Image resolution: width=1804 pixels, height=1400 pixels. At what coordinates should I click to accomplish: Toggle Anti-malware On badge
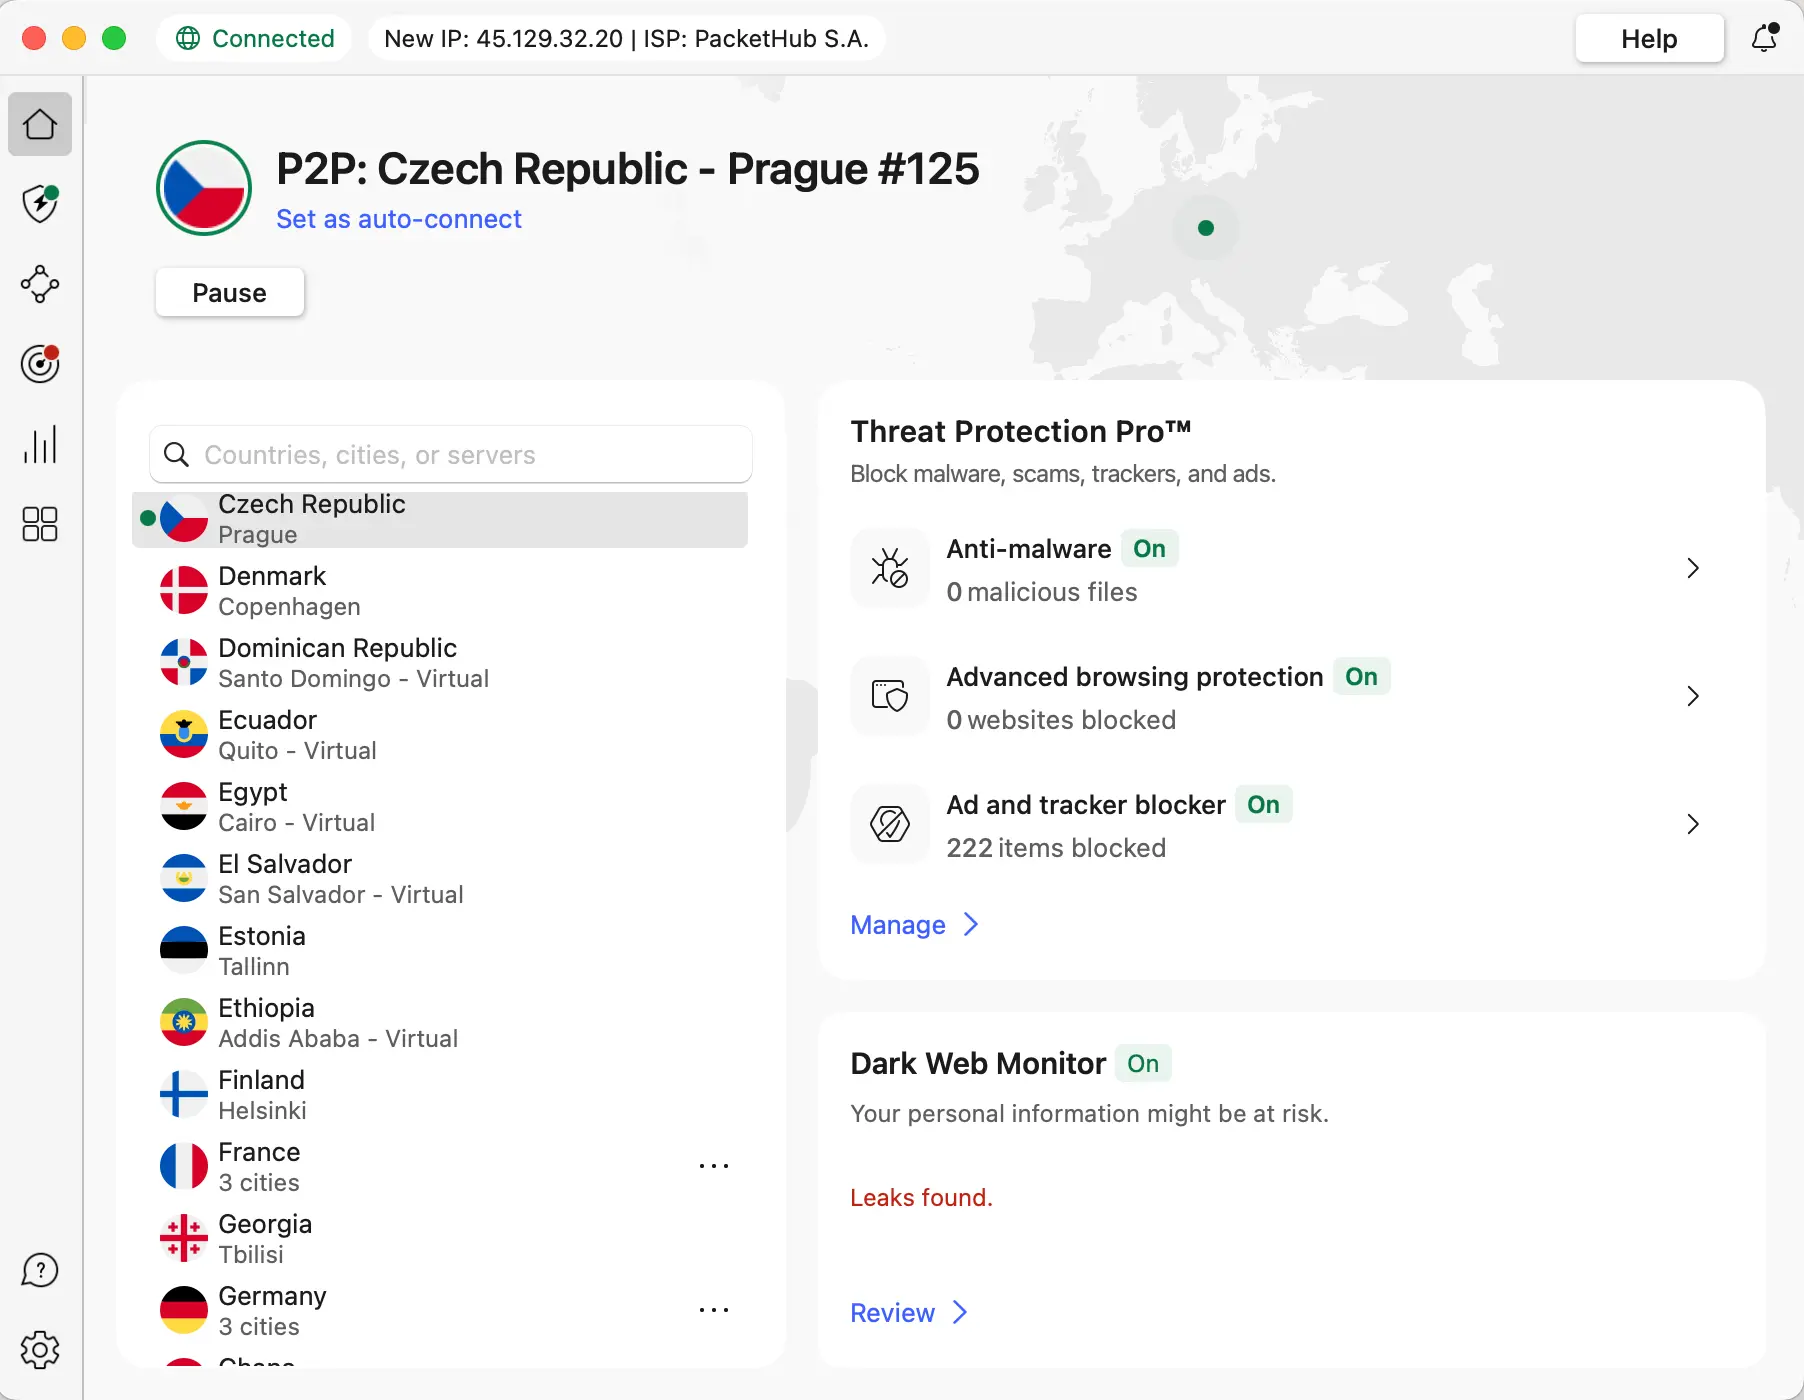1150,548
